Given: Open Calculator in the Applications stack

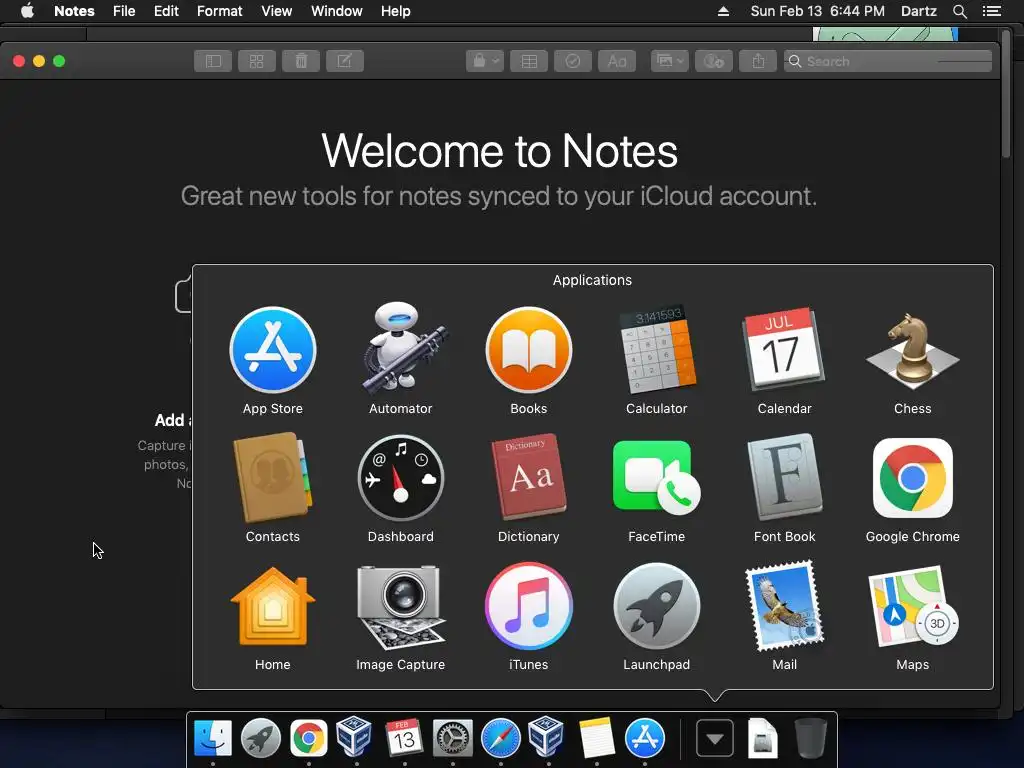Looking at the screenshot, I should (656, 350).
